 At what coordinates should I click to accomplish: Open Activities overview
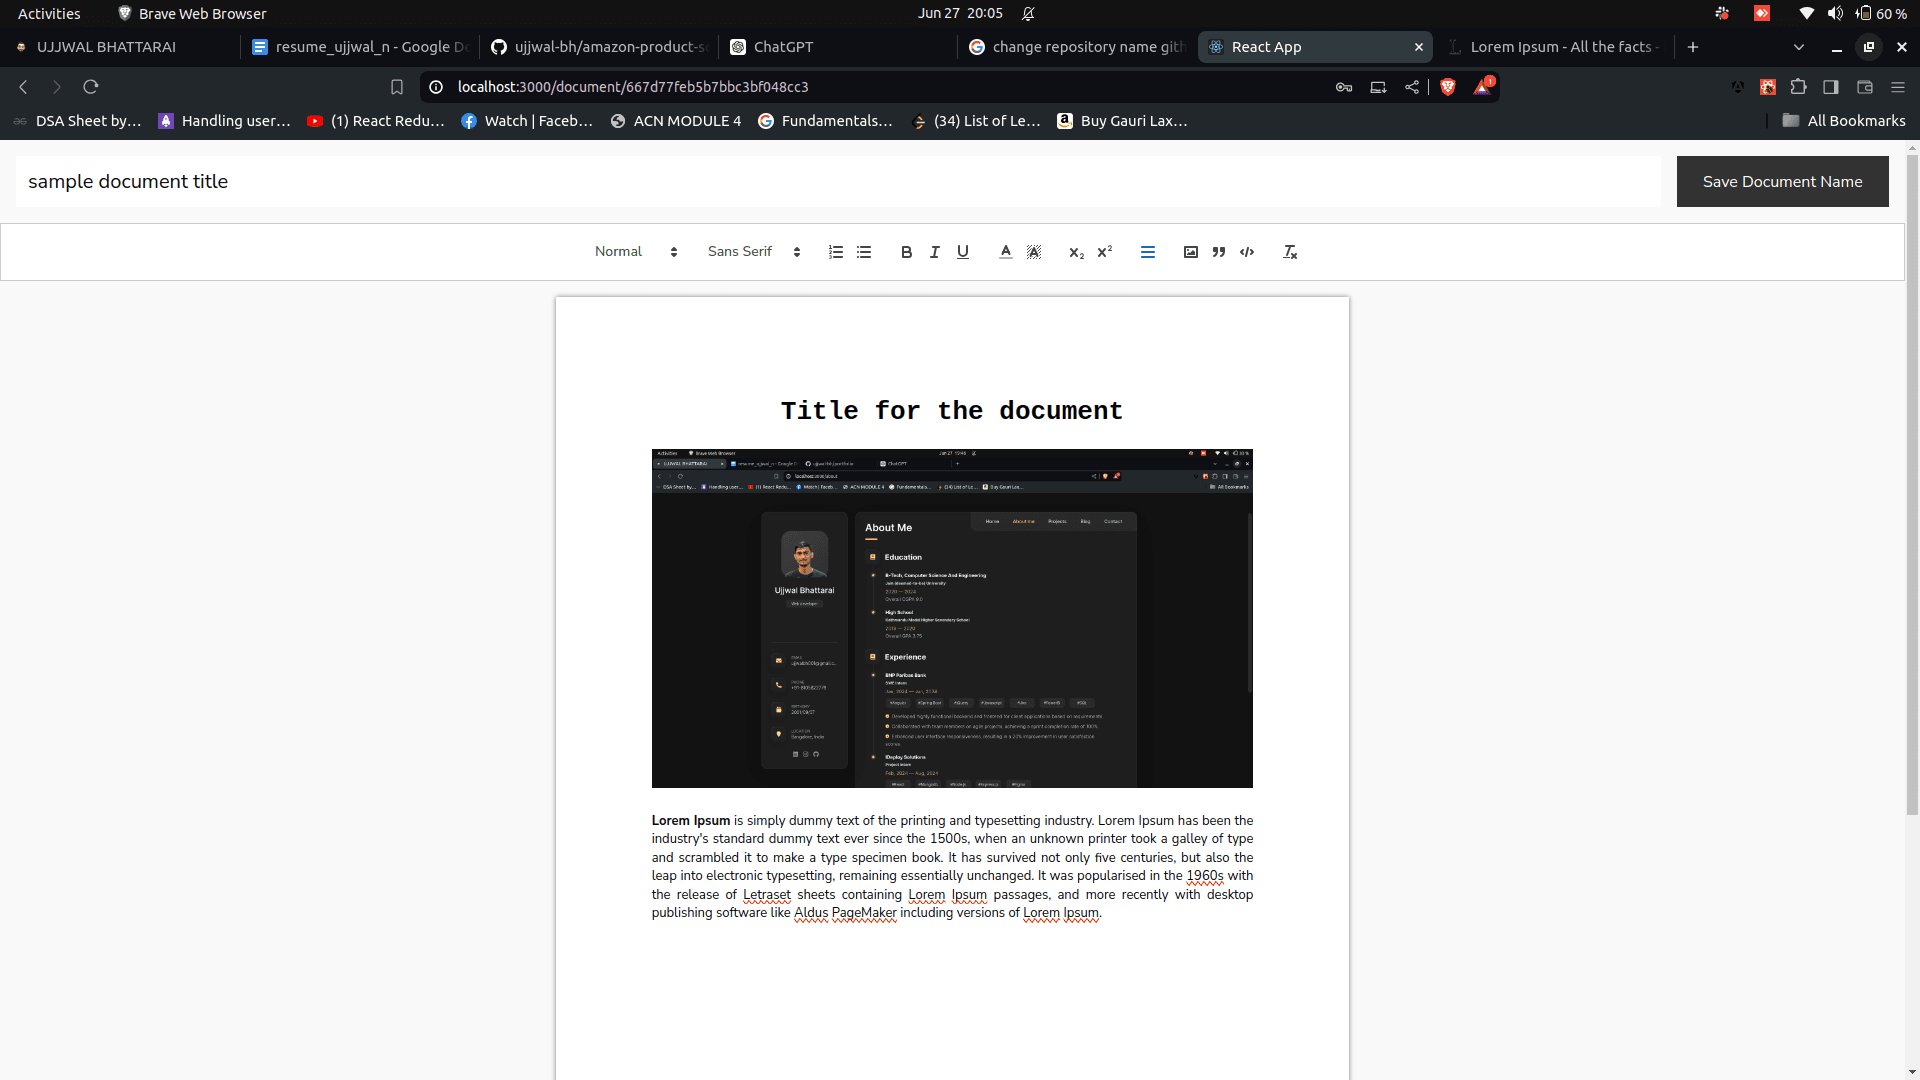(49, 13)
